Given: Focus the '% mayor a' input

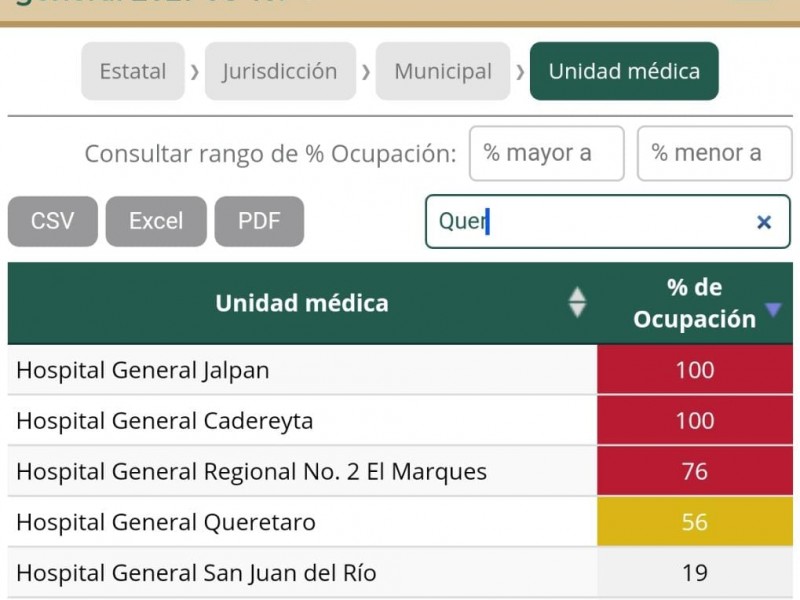Looking at the screenshot, I should [546, 153].
